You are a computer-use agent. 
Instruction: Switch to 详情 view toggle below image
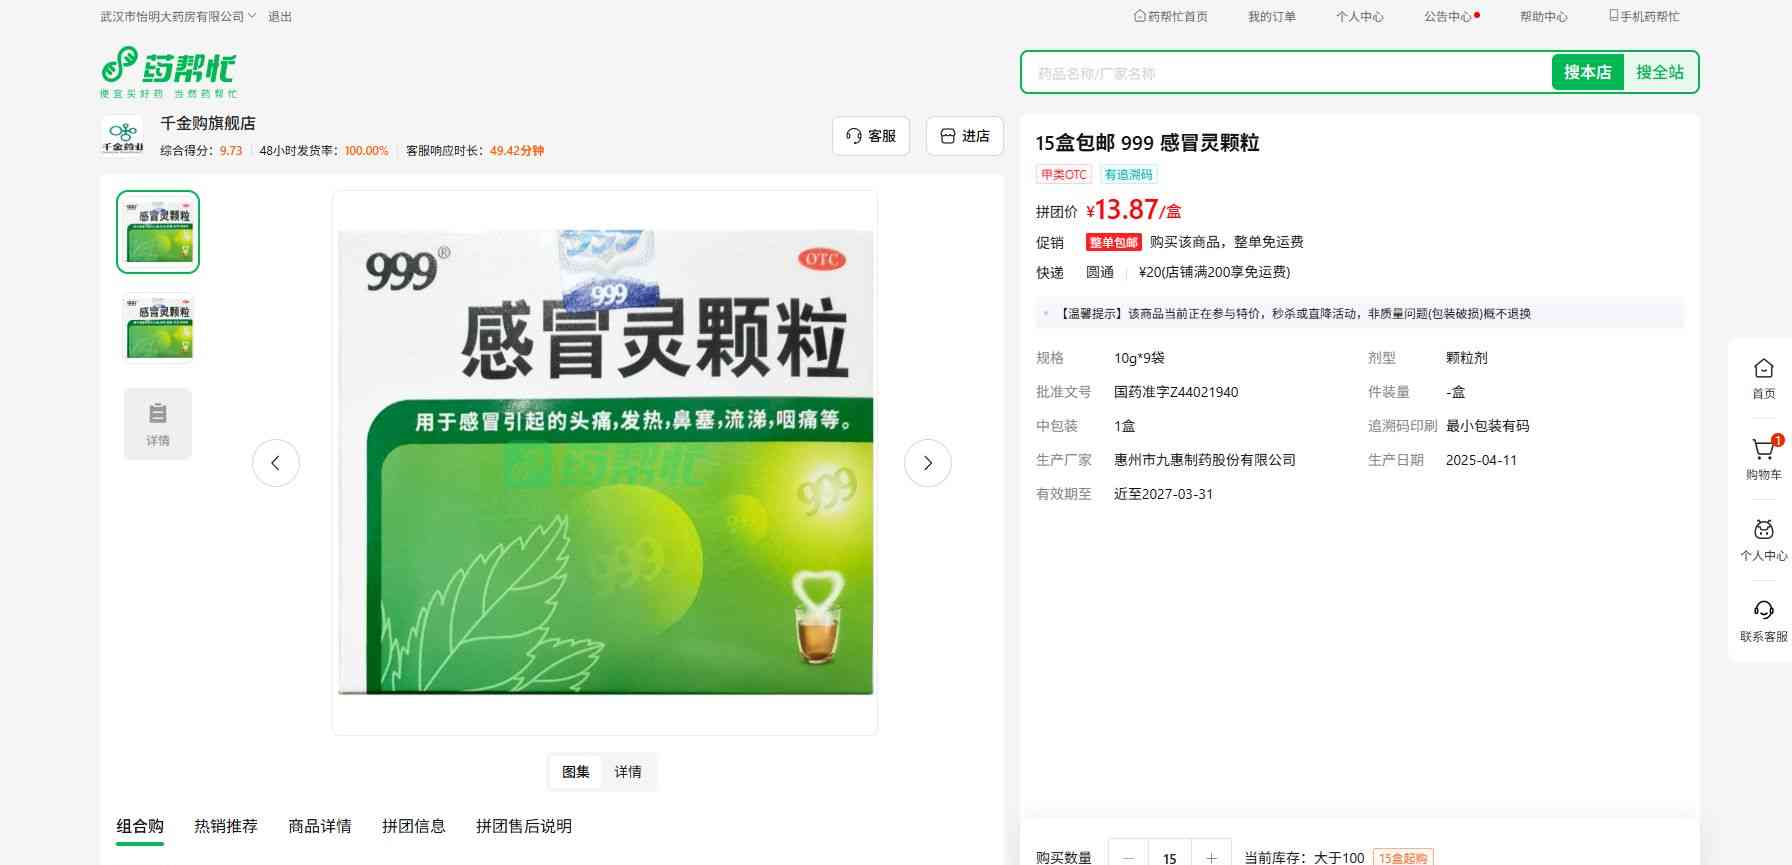[x=628, y=772]
